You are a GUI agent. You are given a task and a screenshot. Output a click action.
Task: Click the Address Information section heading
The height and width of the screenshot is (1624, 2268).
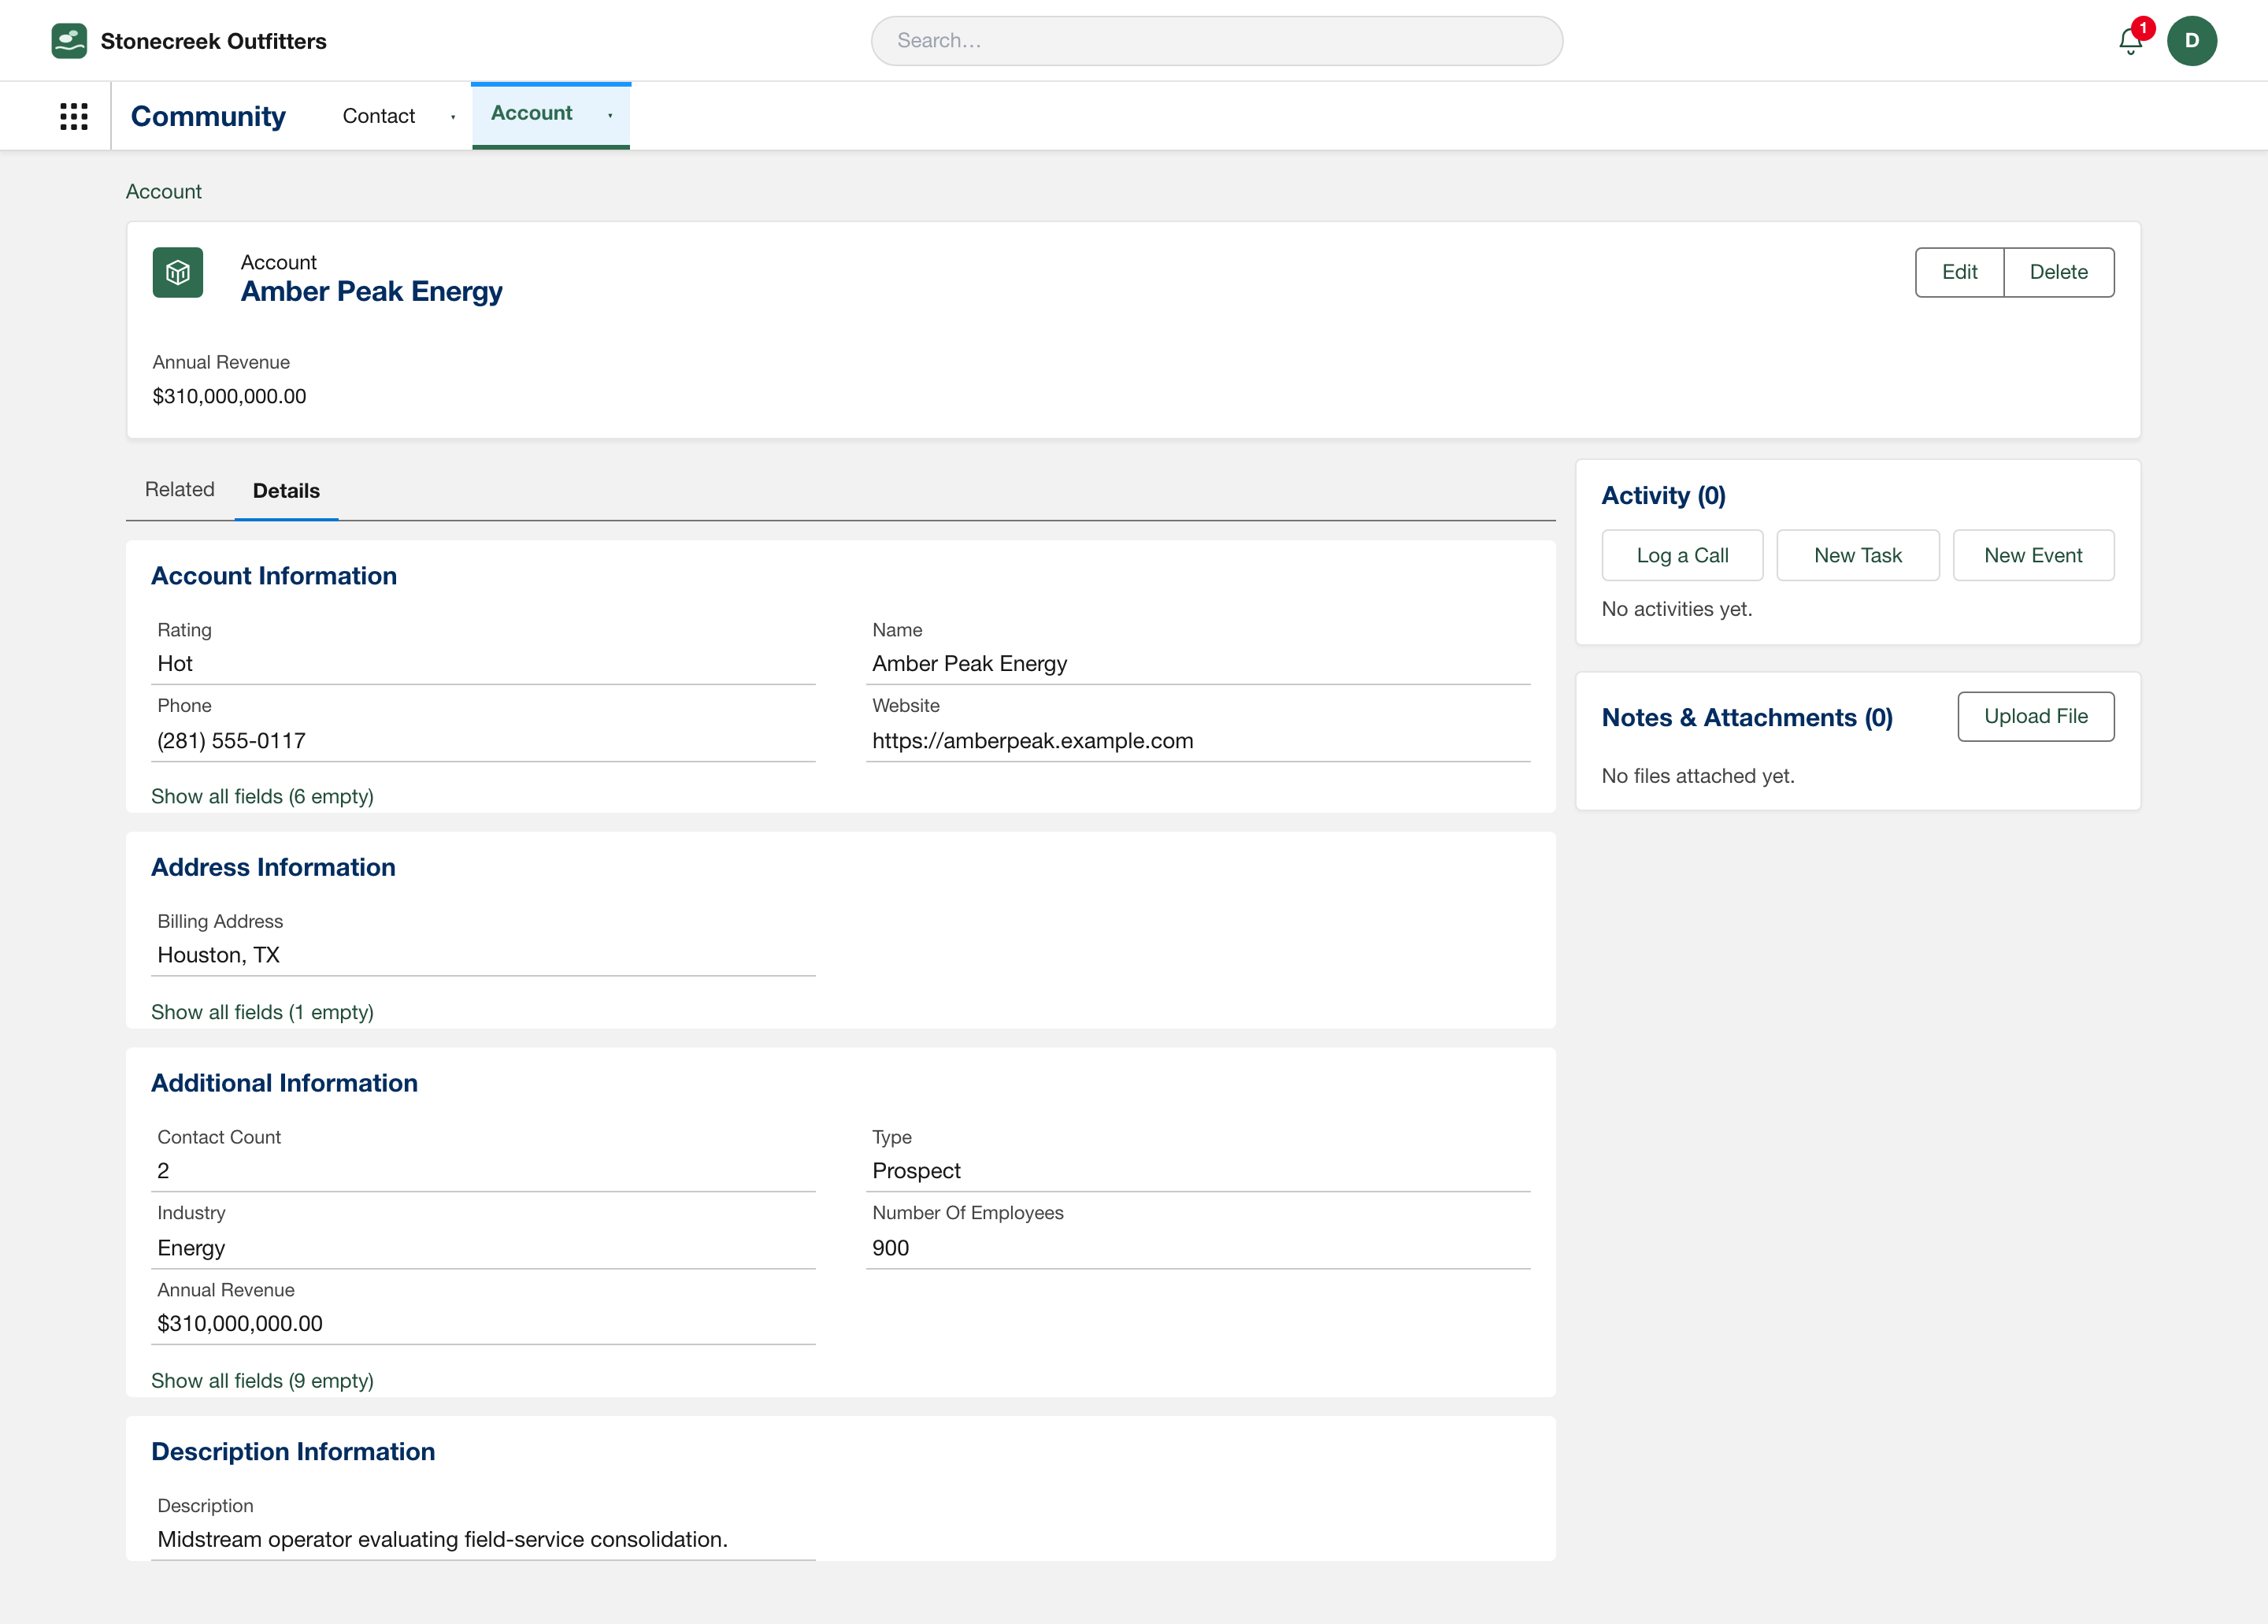[273, 867]
